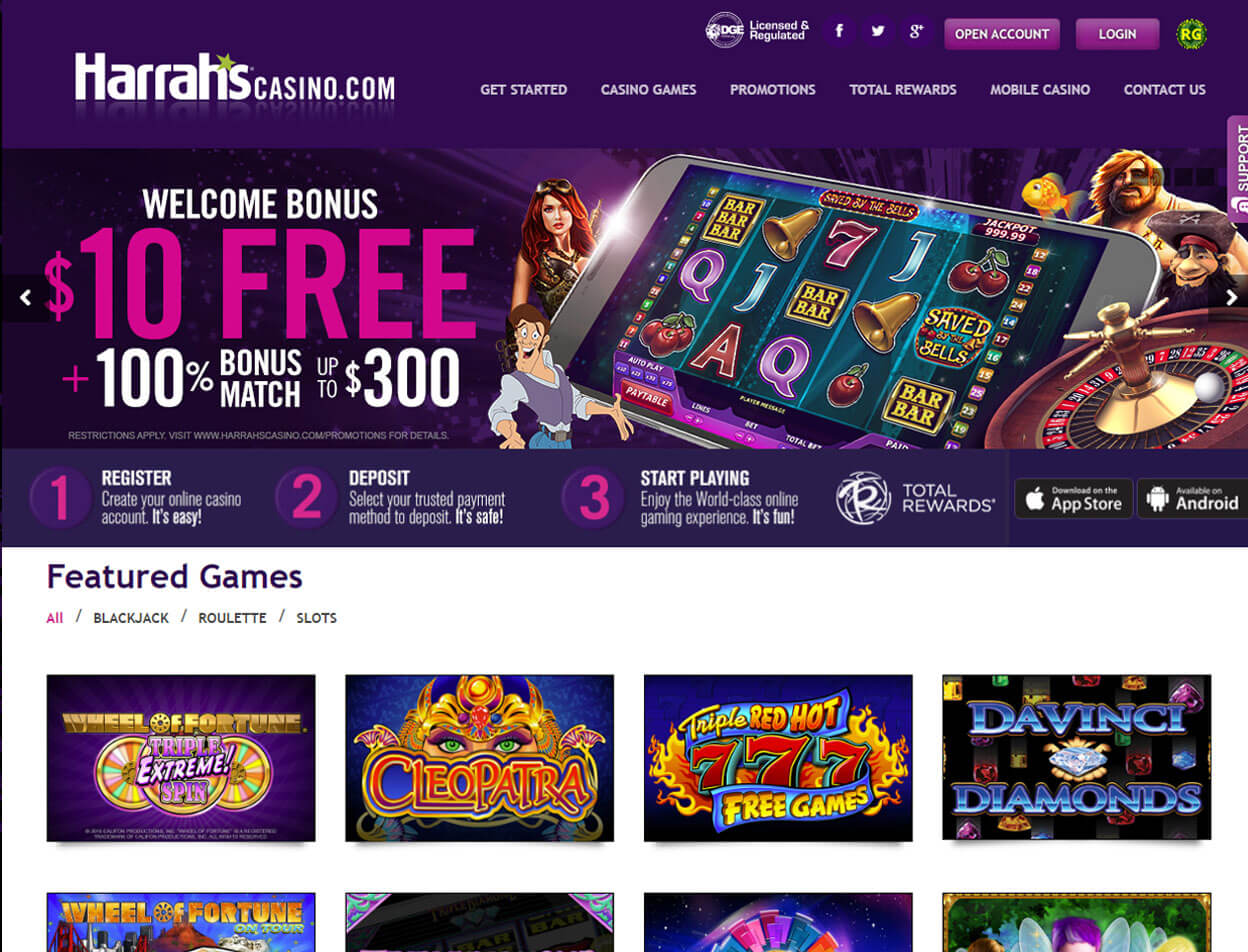Open the Google Plus social icon
1248x952 pixels.
tap(915, 32)
